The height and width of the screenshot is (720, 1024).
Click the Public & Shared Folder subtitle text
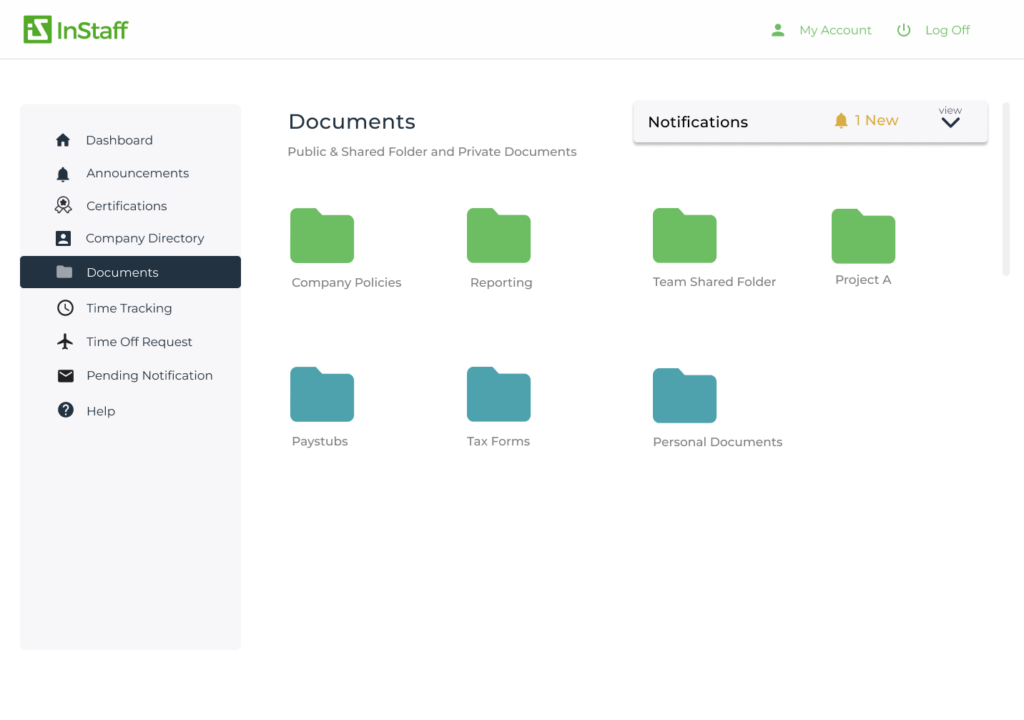(432, 152)
